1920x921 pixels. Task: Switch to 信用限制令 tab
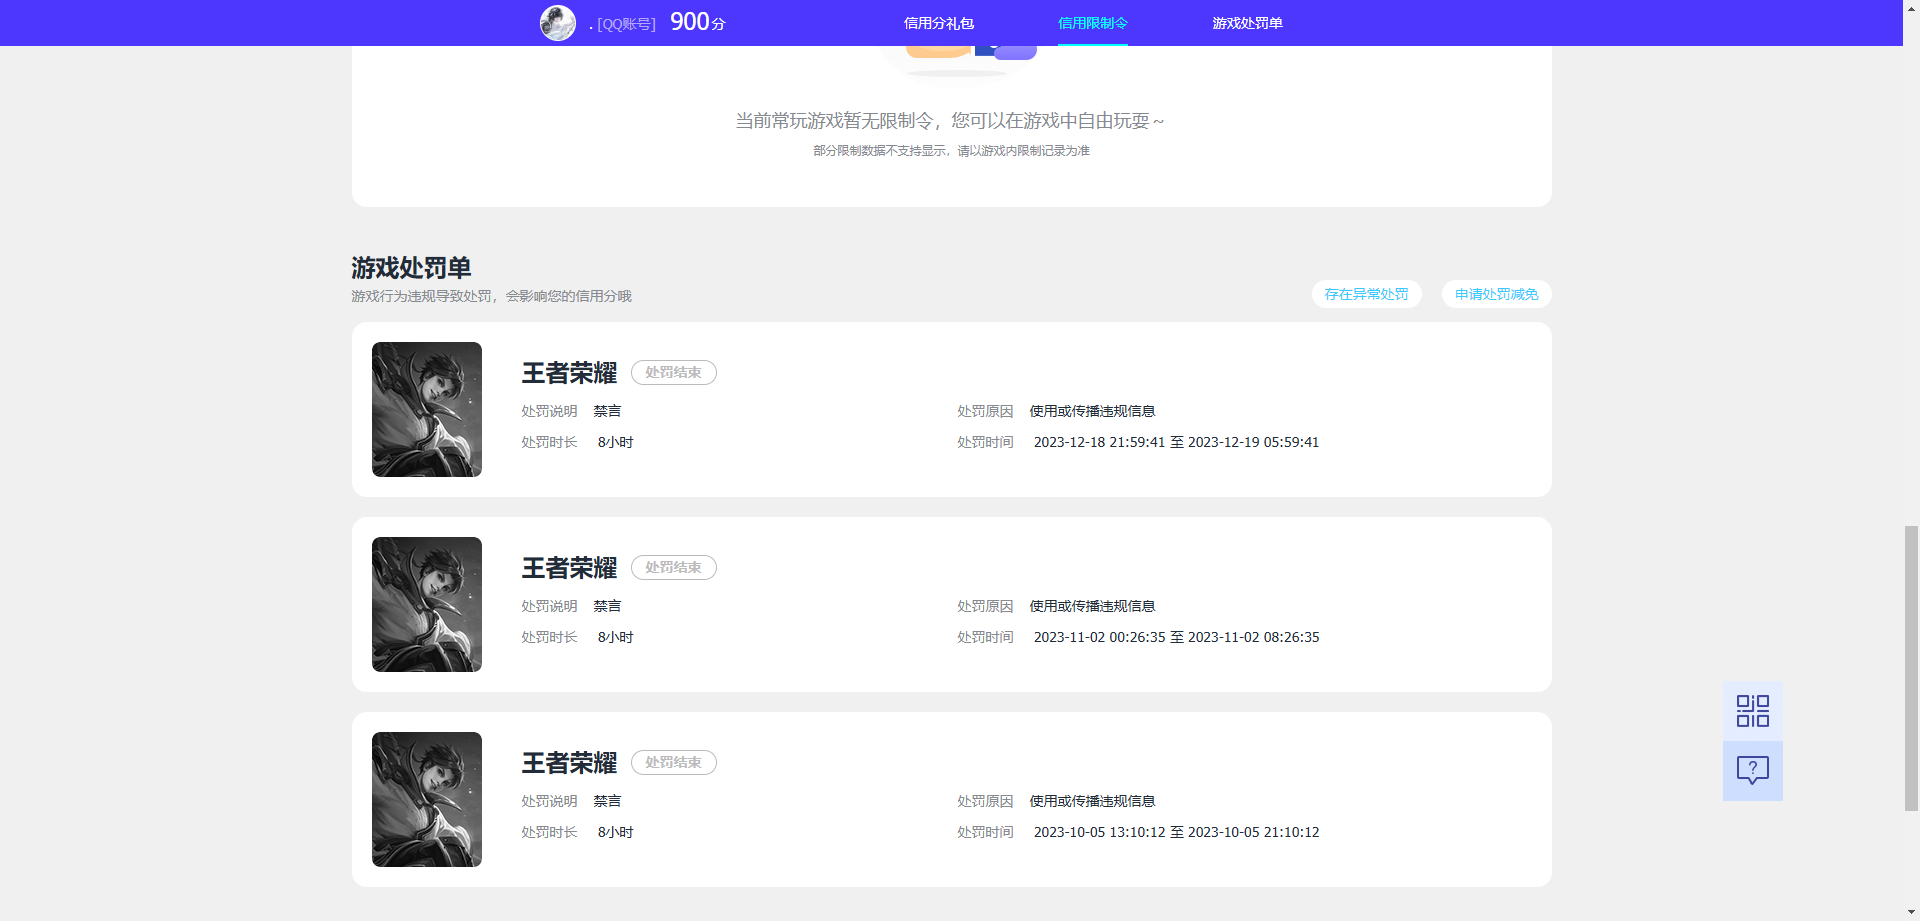coord(1092,23)
